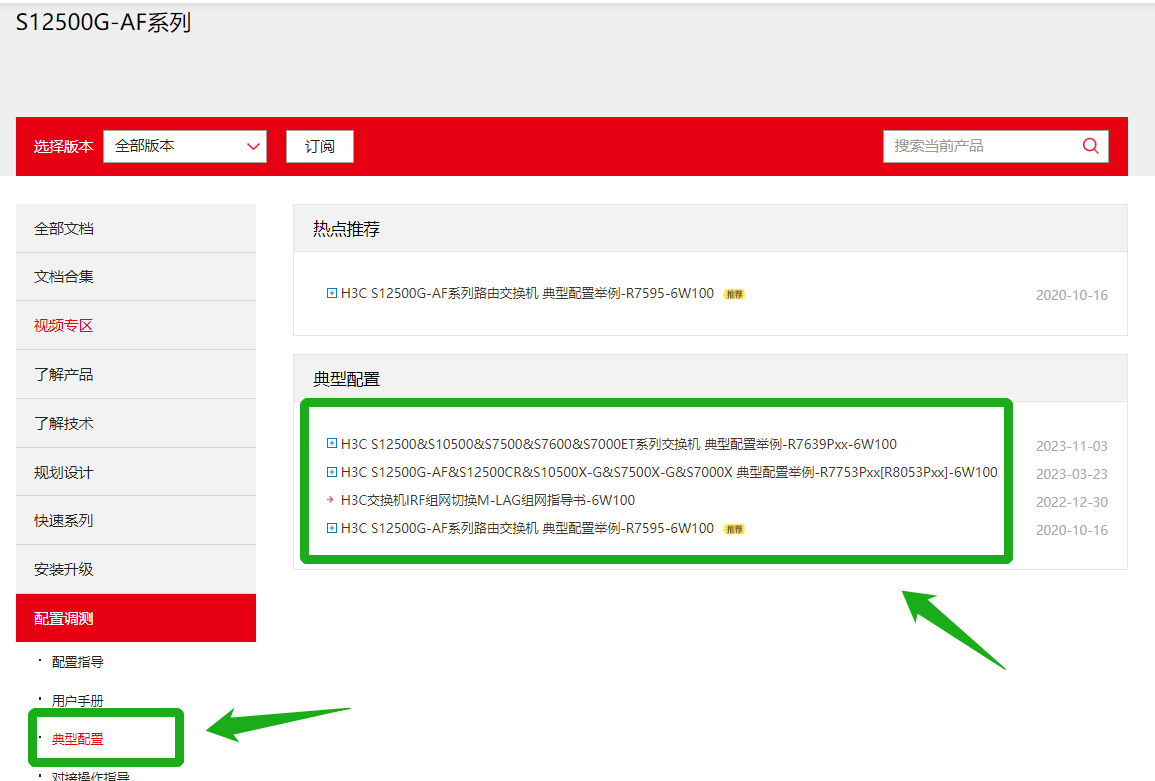The height and width of the screenshot is (781, 1155).
Task: Open 了解技术 sidebar item
Action: pos(136,424)
